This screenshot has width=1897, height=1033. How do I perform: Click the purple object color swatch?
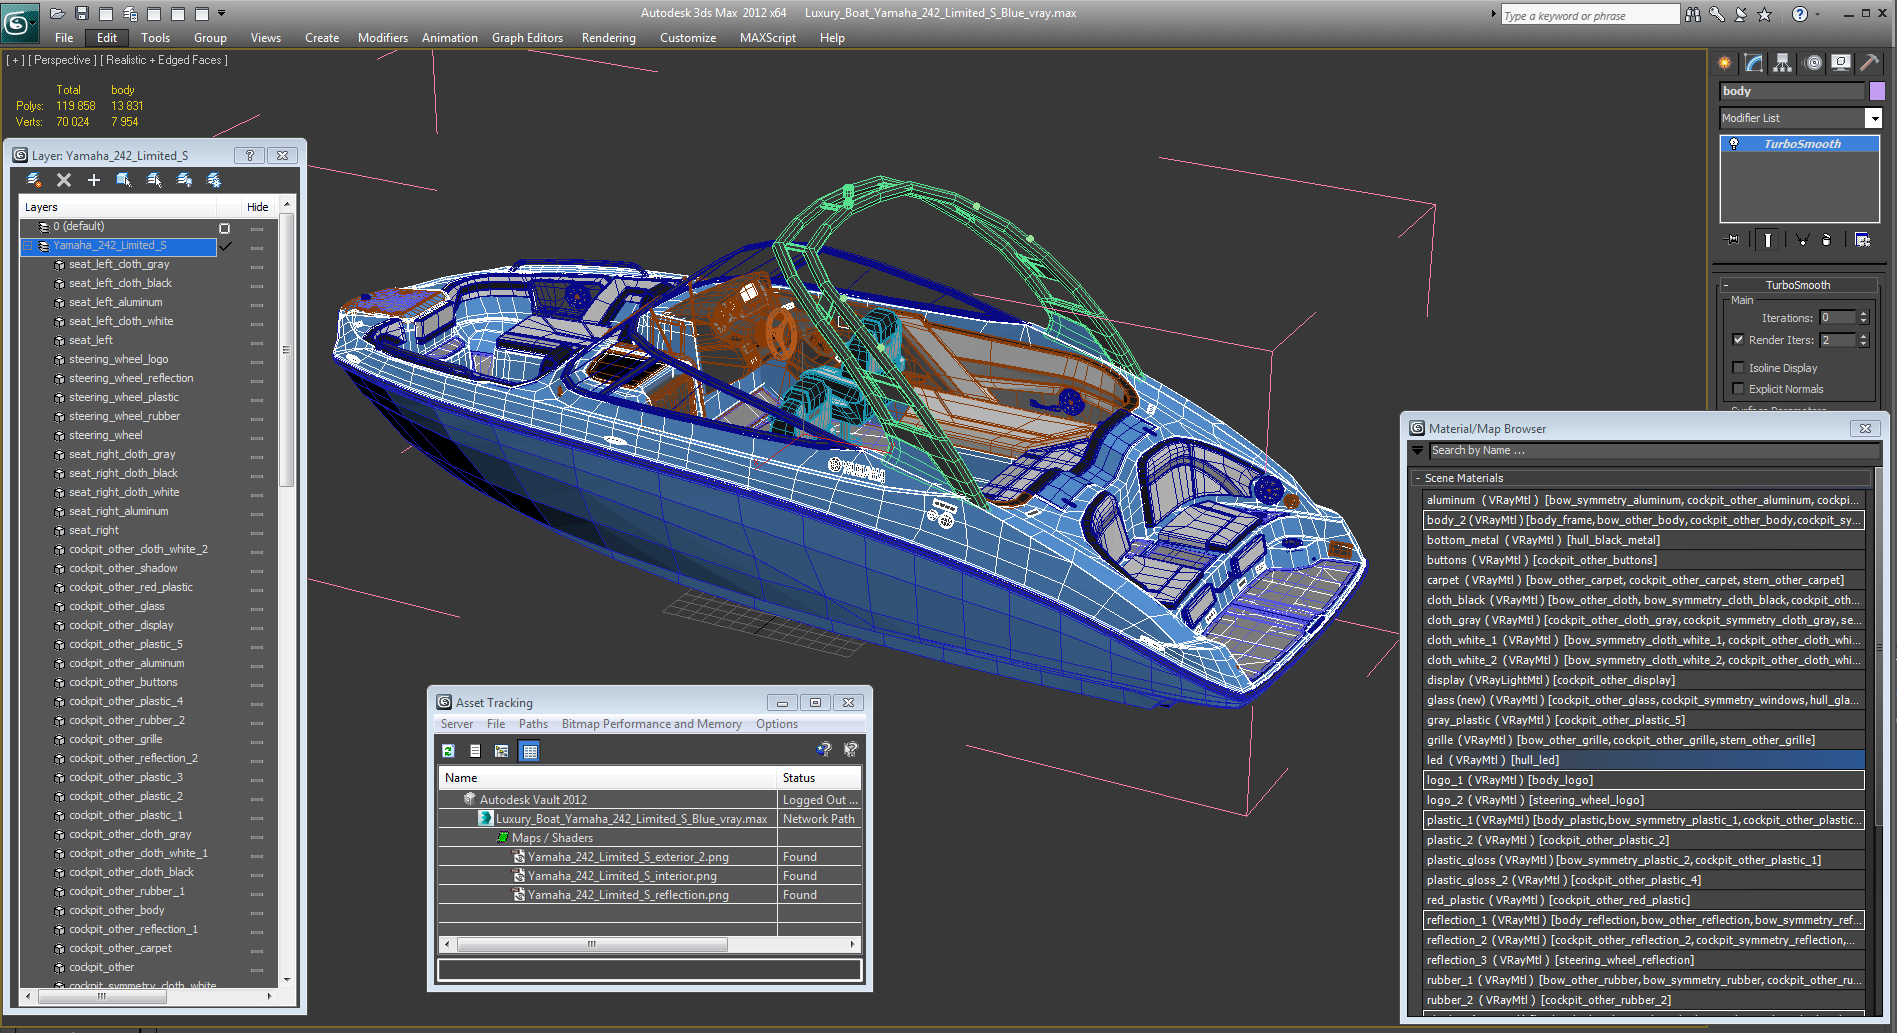click(1877, 91)
